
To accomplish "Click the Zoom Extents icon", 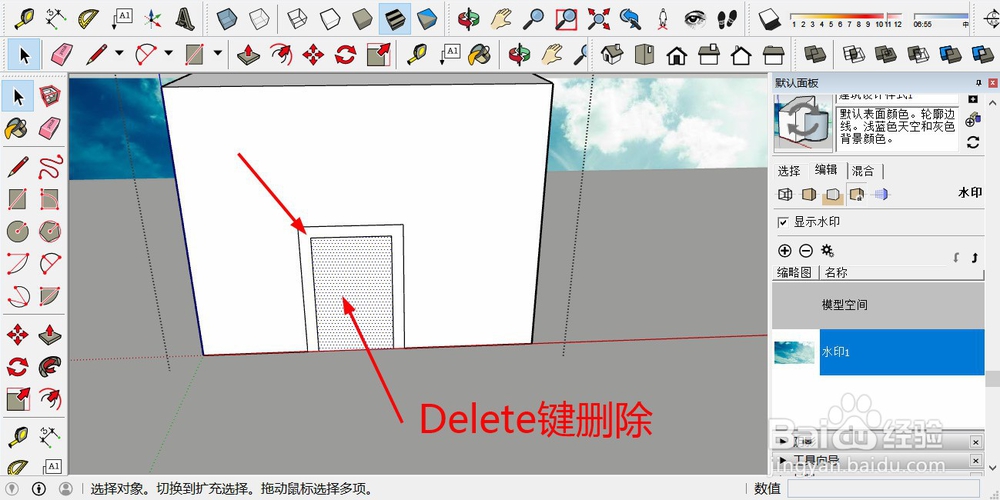I will click(x=598, y=18).
